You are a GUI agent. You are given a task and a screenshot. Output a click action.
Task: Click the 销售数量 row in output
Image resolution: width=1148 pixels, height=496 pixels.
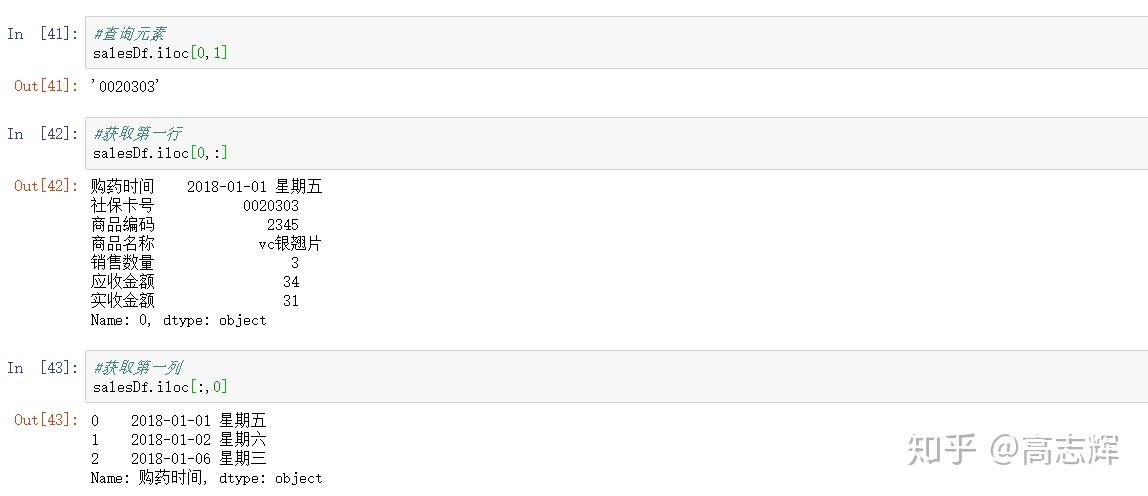(195, 262)
